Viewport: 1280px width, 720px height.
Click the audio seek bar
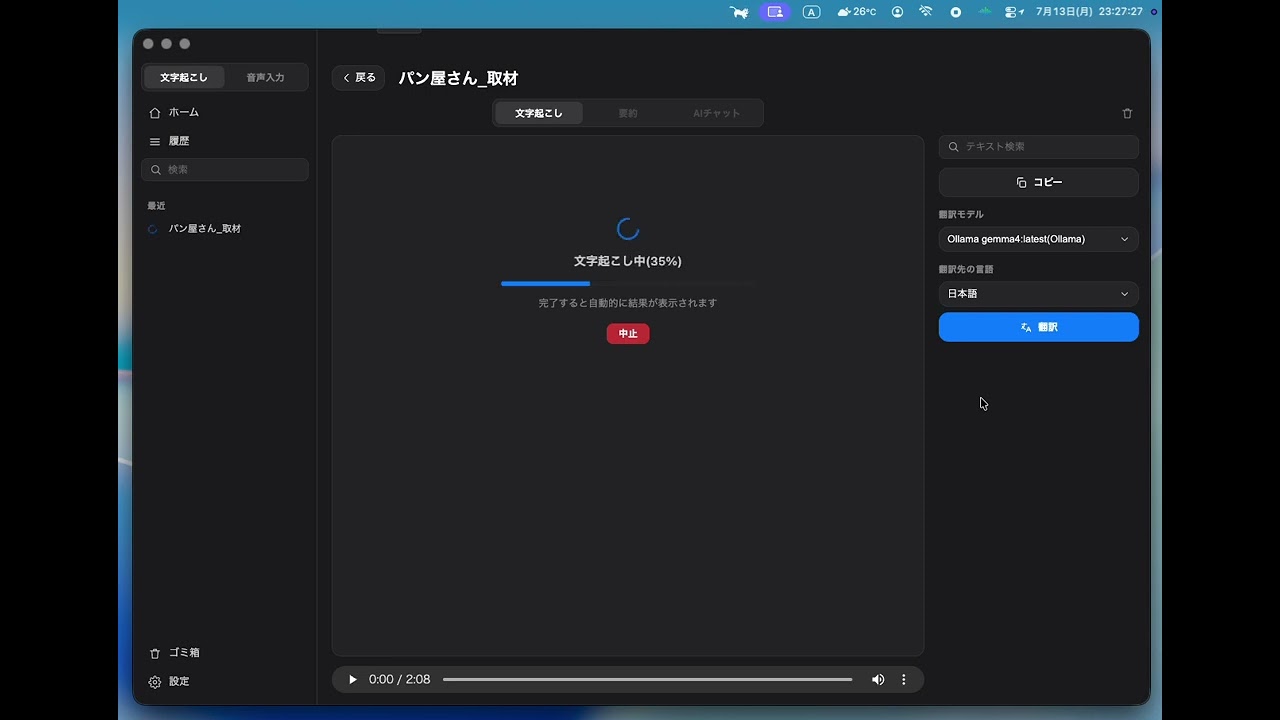click(x=647, y=680)
